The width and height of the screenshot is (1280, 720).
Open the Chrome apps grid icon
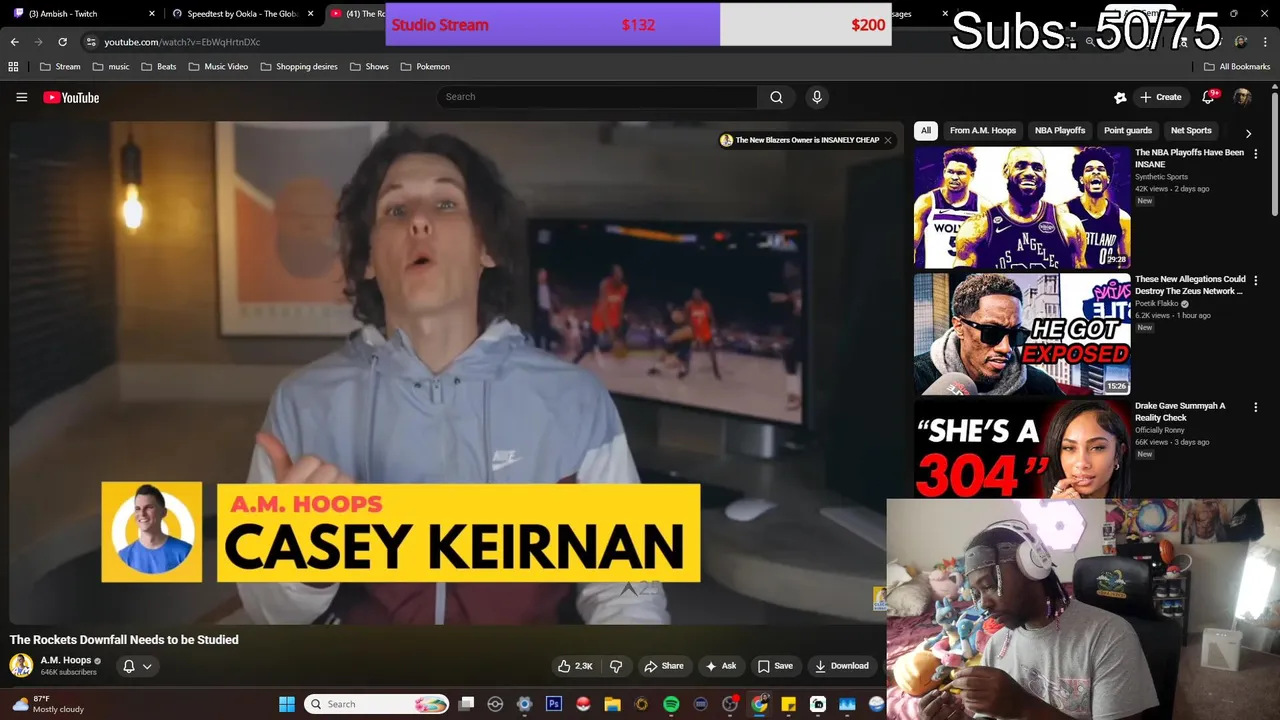tap(13, 67)
